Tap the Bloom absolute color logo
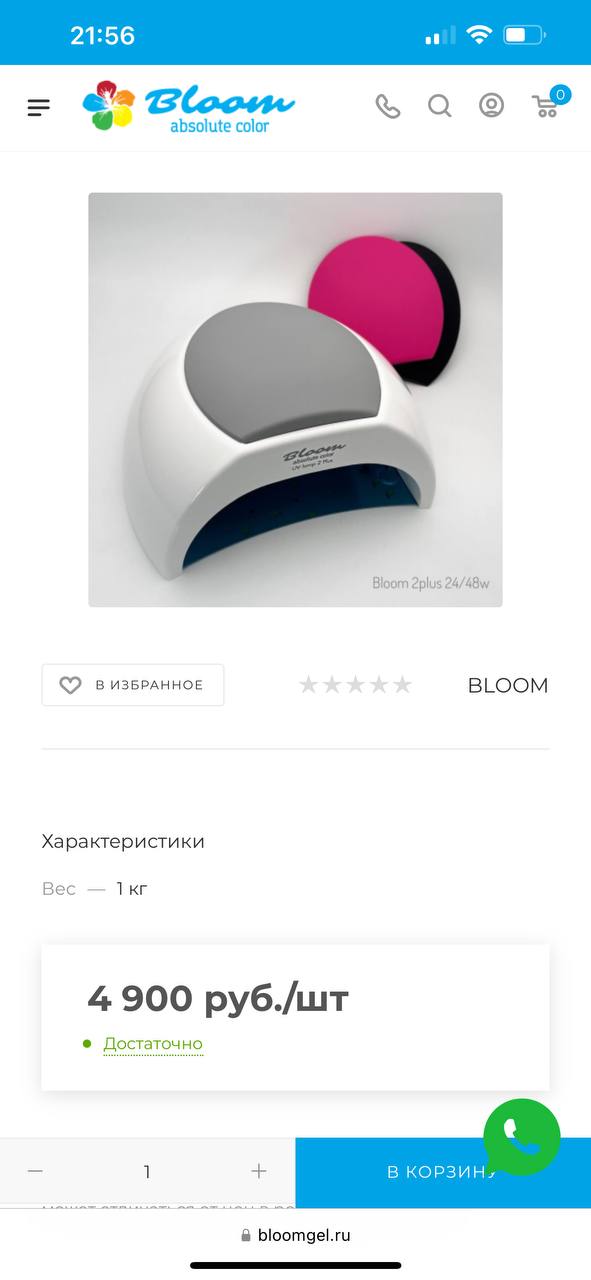Viewport: 591px width, 1280px height. 189,107
